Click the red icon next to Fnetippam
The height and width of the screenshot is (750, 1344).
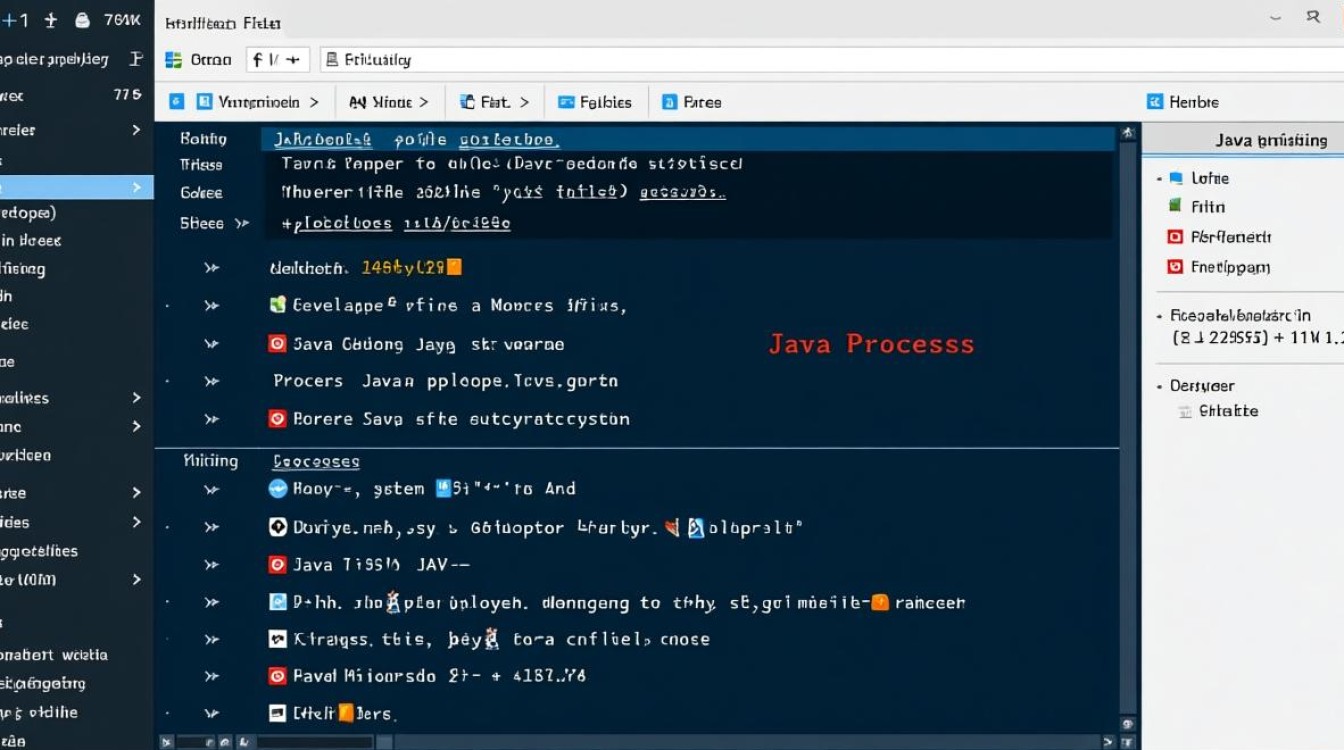tap(1175, 267)
